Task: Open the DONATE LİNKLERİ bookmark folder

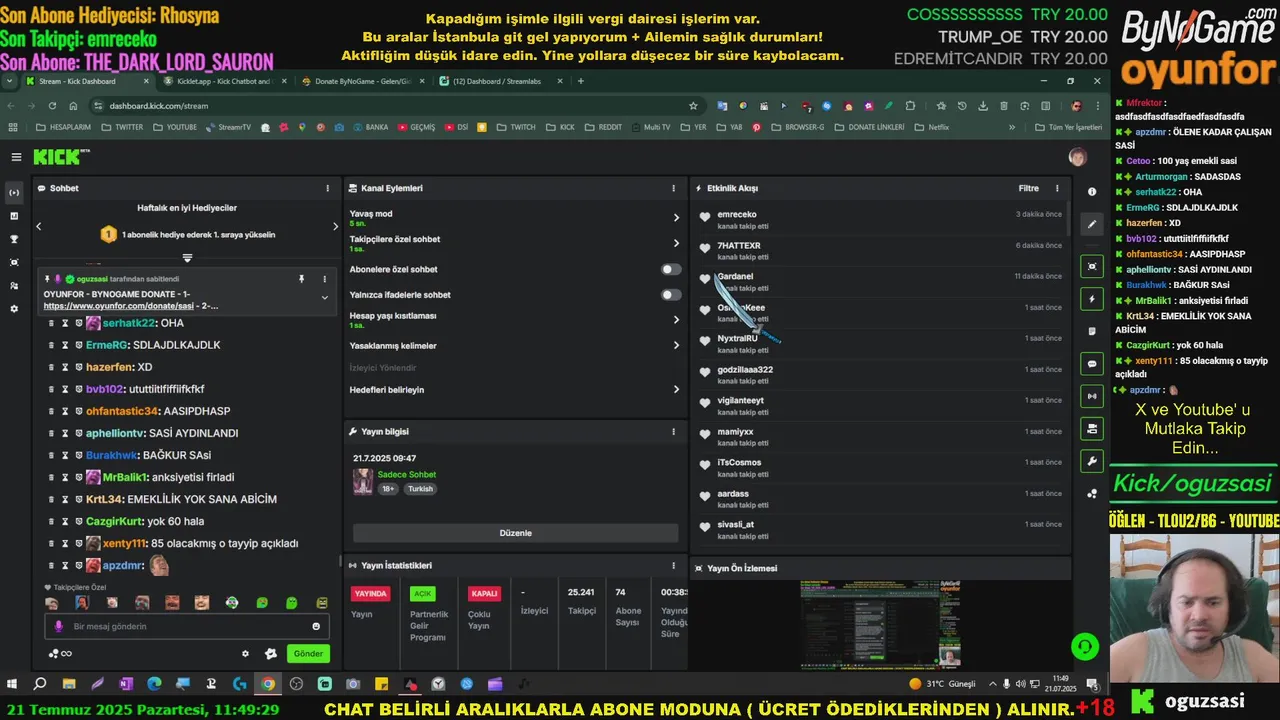Action: click(869, 127)
